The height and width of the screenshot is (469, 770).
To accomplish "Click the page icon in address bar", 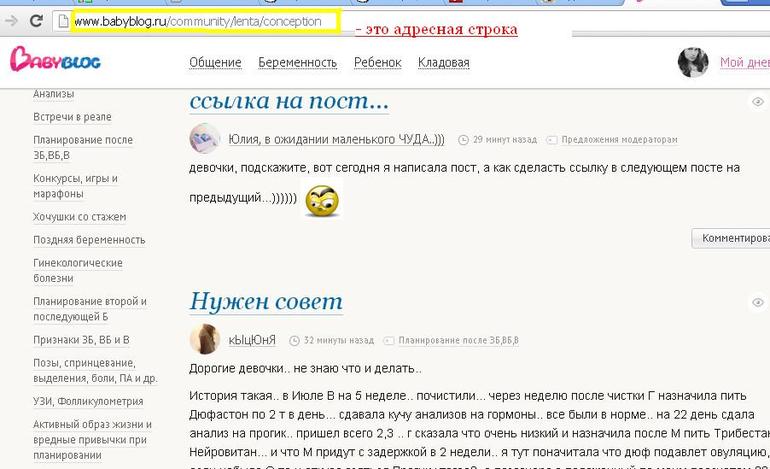I will tap(63, 21).
